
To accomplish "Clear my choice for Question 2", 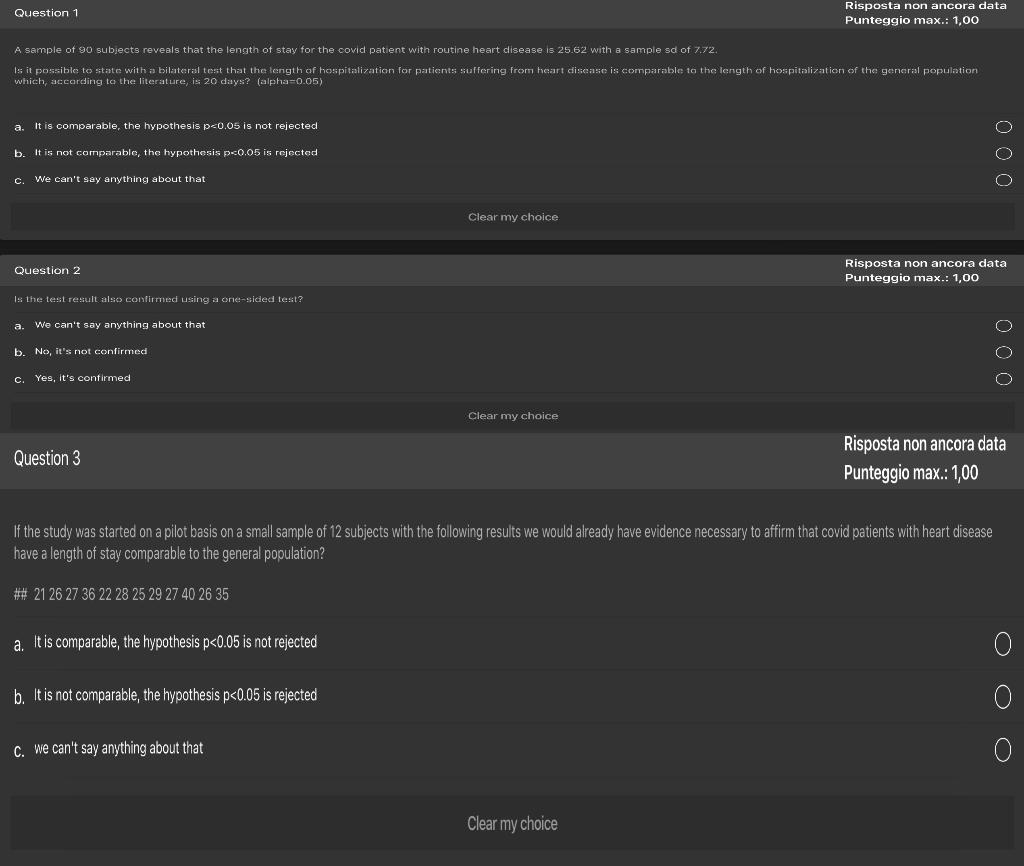I will (513, 416).
